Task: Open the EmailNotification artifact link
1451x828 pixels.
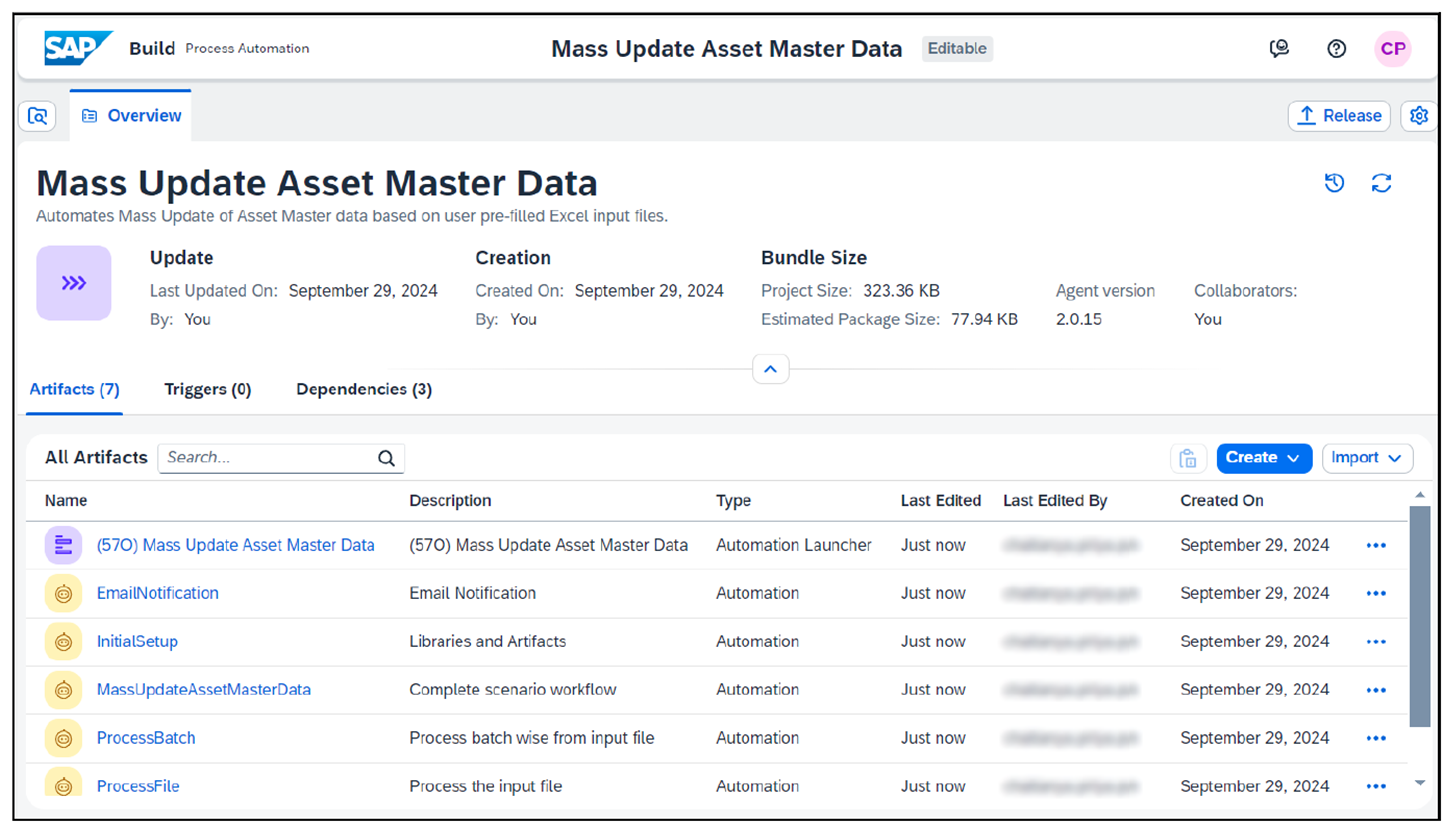Action: click(158, 593)
